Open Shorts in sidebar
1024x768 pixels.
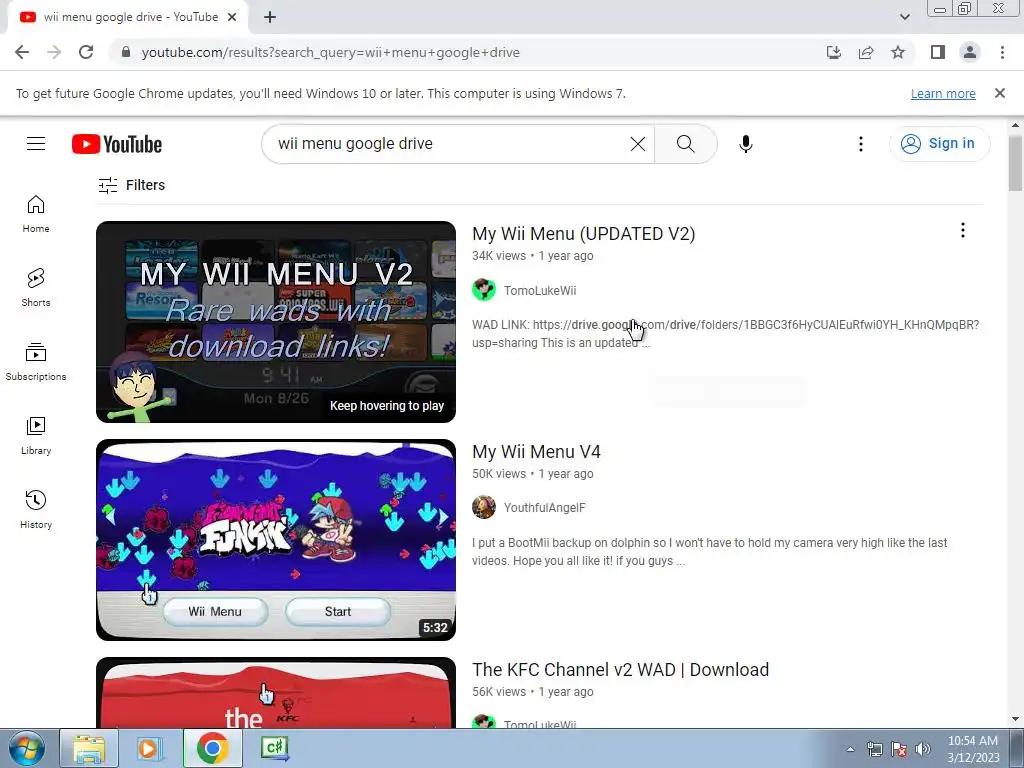[36, 288]
